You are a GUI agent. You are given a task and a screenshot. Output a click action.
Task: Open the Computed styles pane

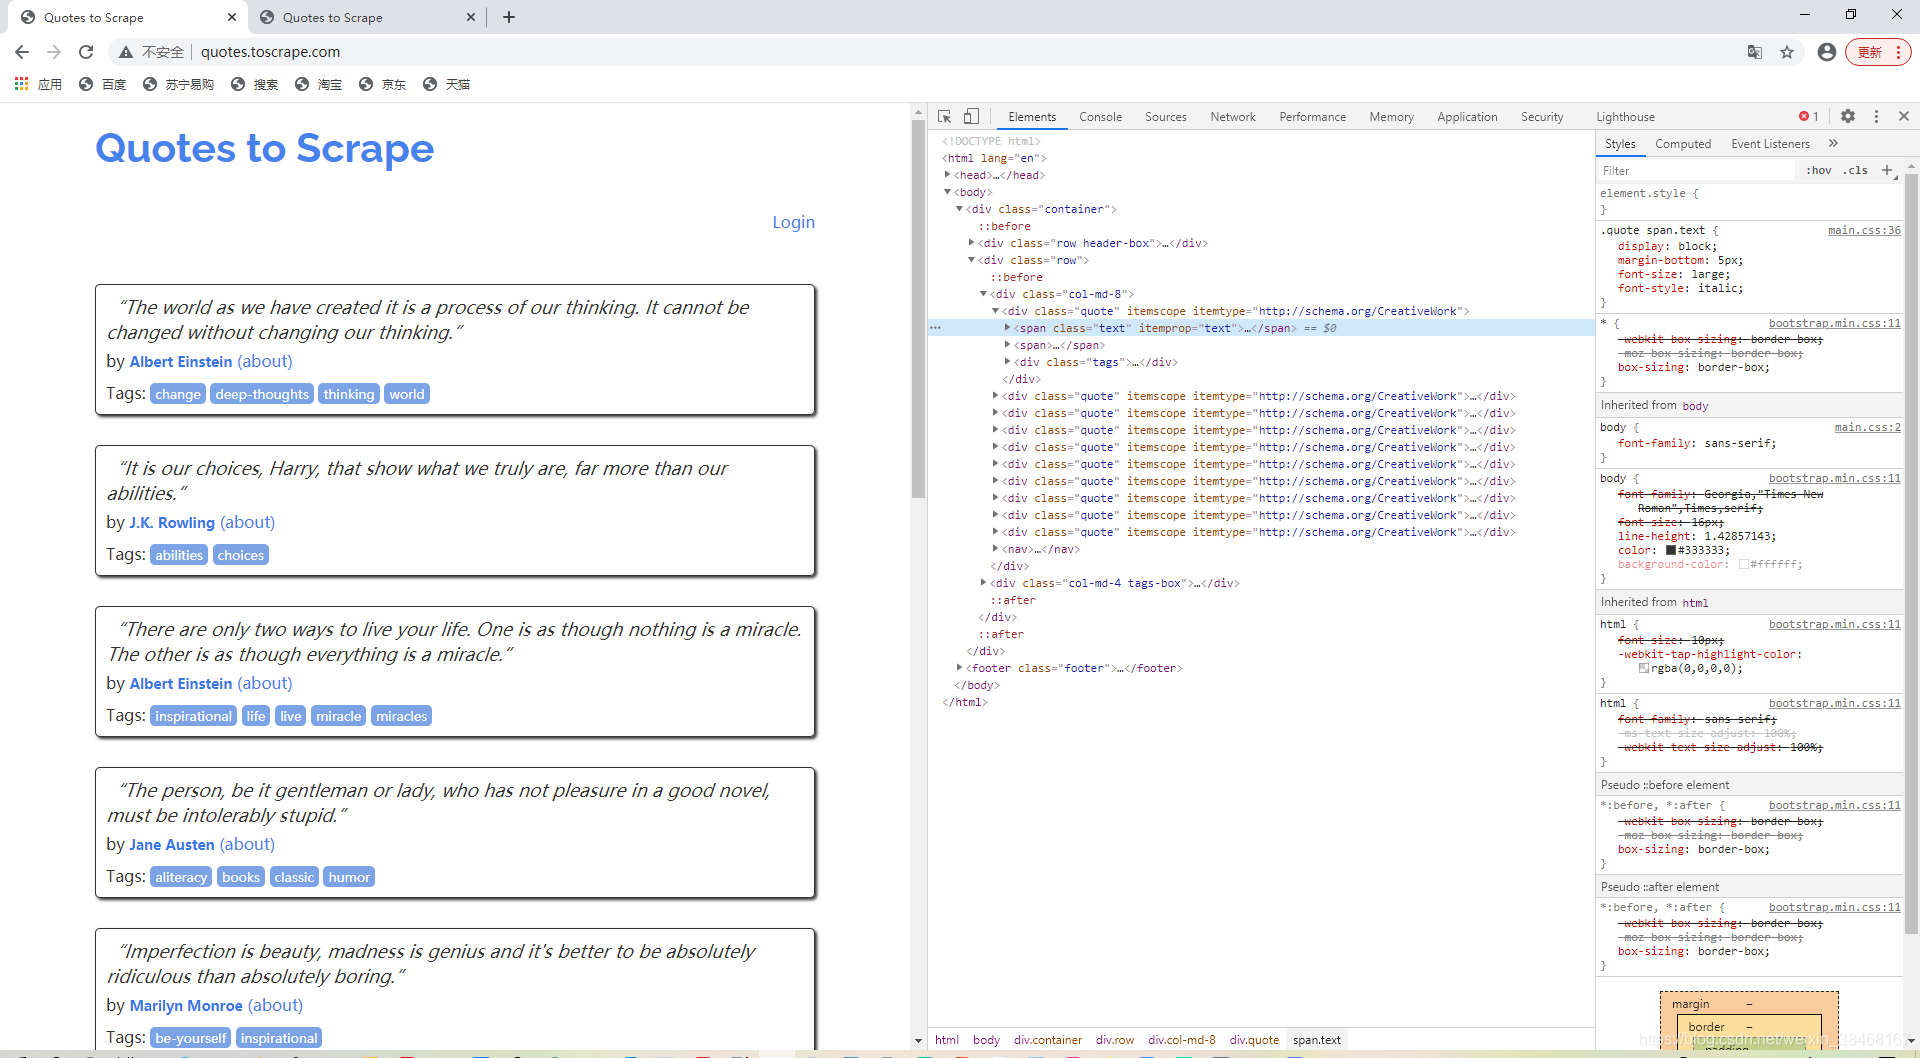1683,144
